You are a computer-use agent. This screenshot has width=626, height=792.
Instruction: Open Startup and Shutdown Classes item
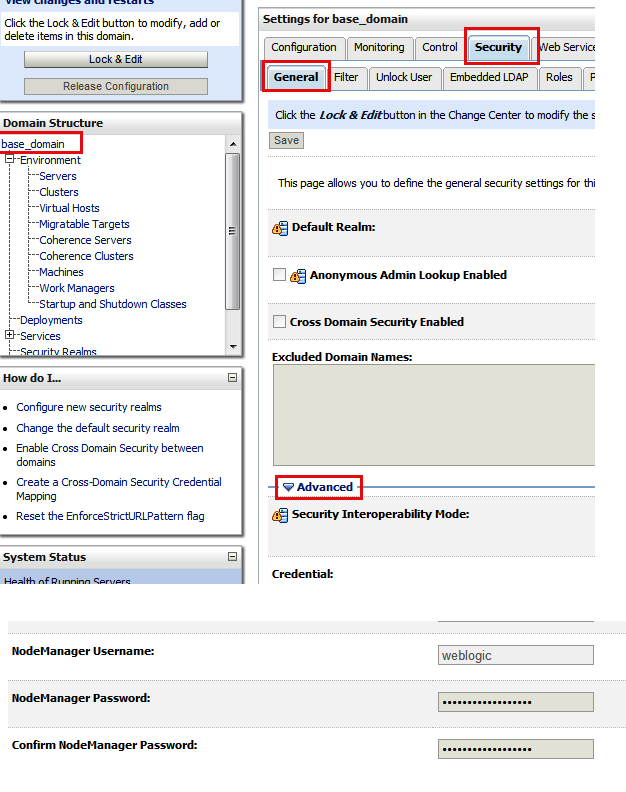[113, 304]
